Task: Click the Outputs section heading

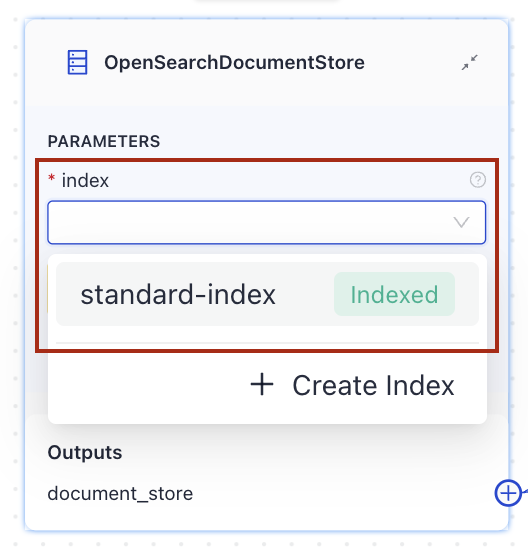Action: pyautogui.click(x=85, y=452)
